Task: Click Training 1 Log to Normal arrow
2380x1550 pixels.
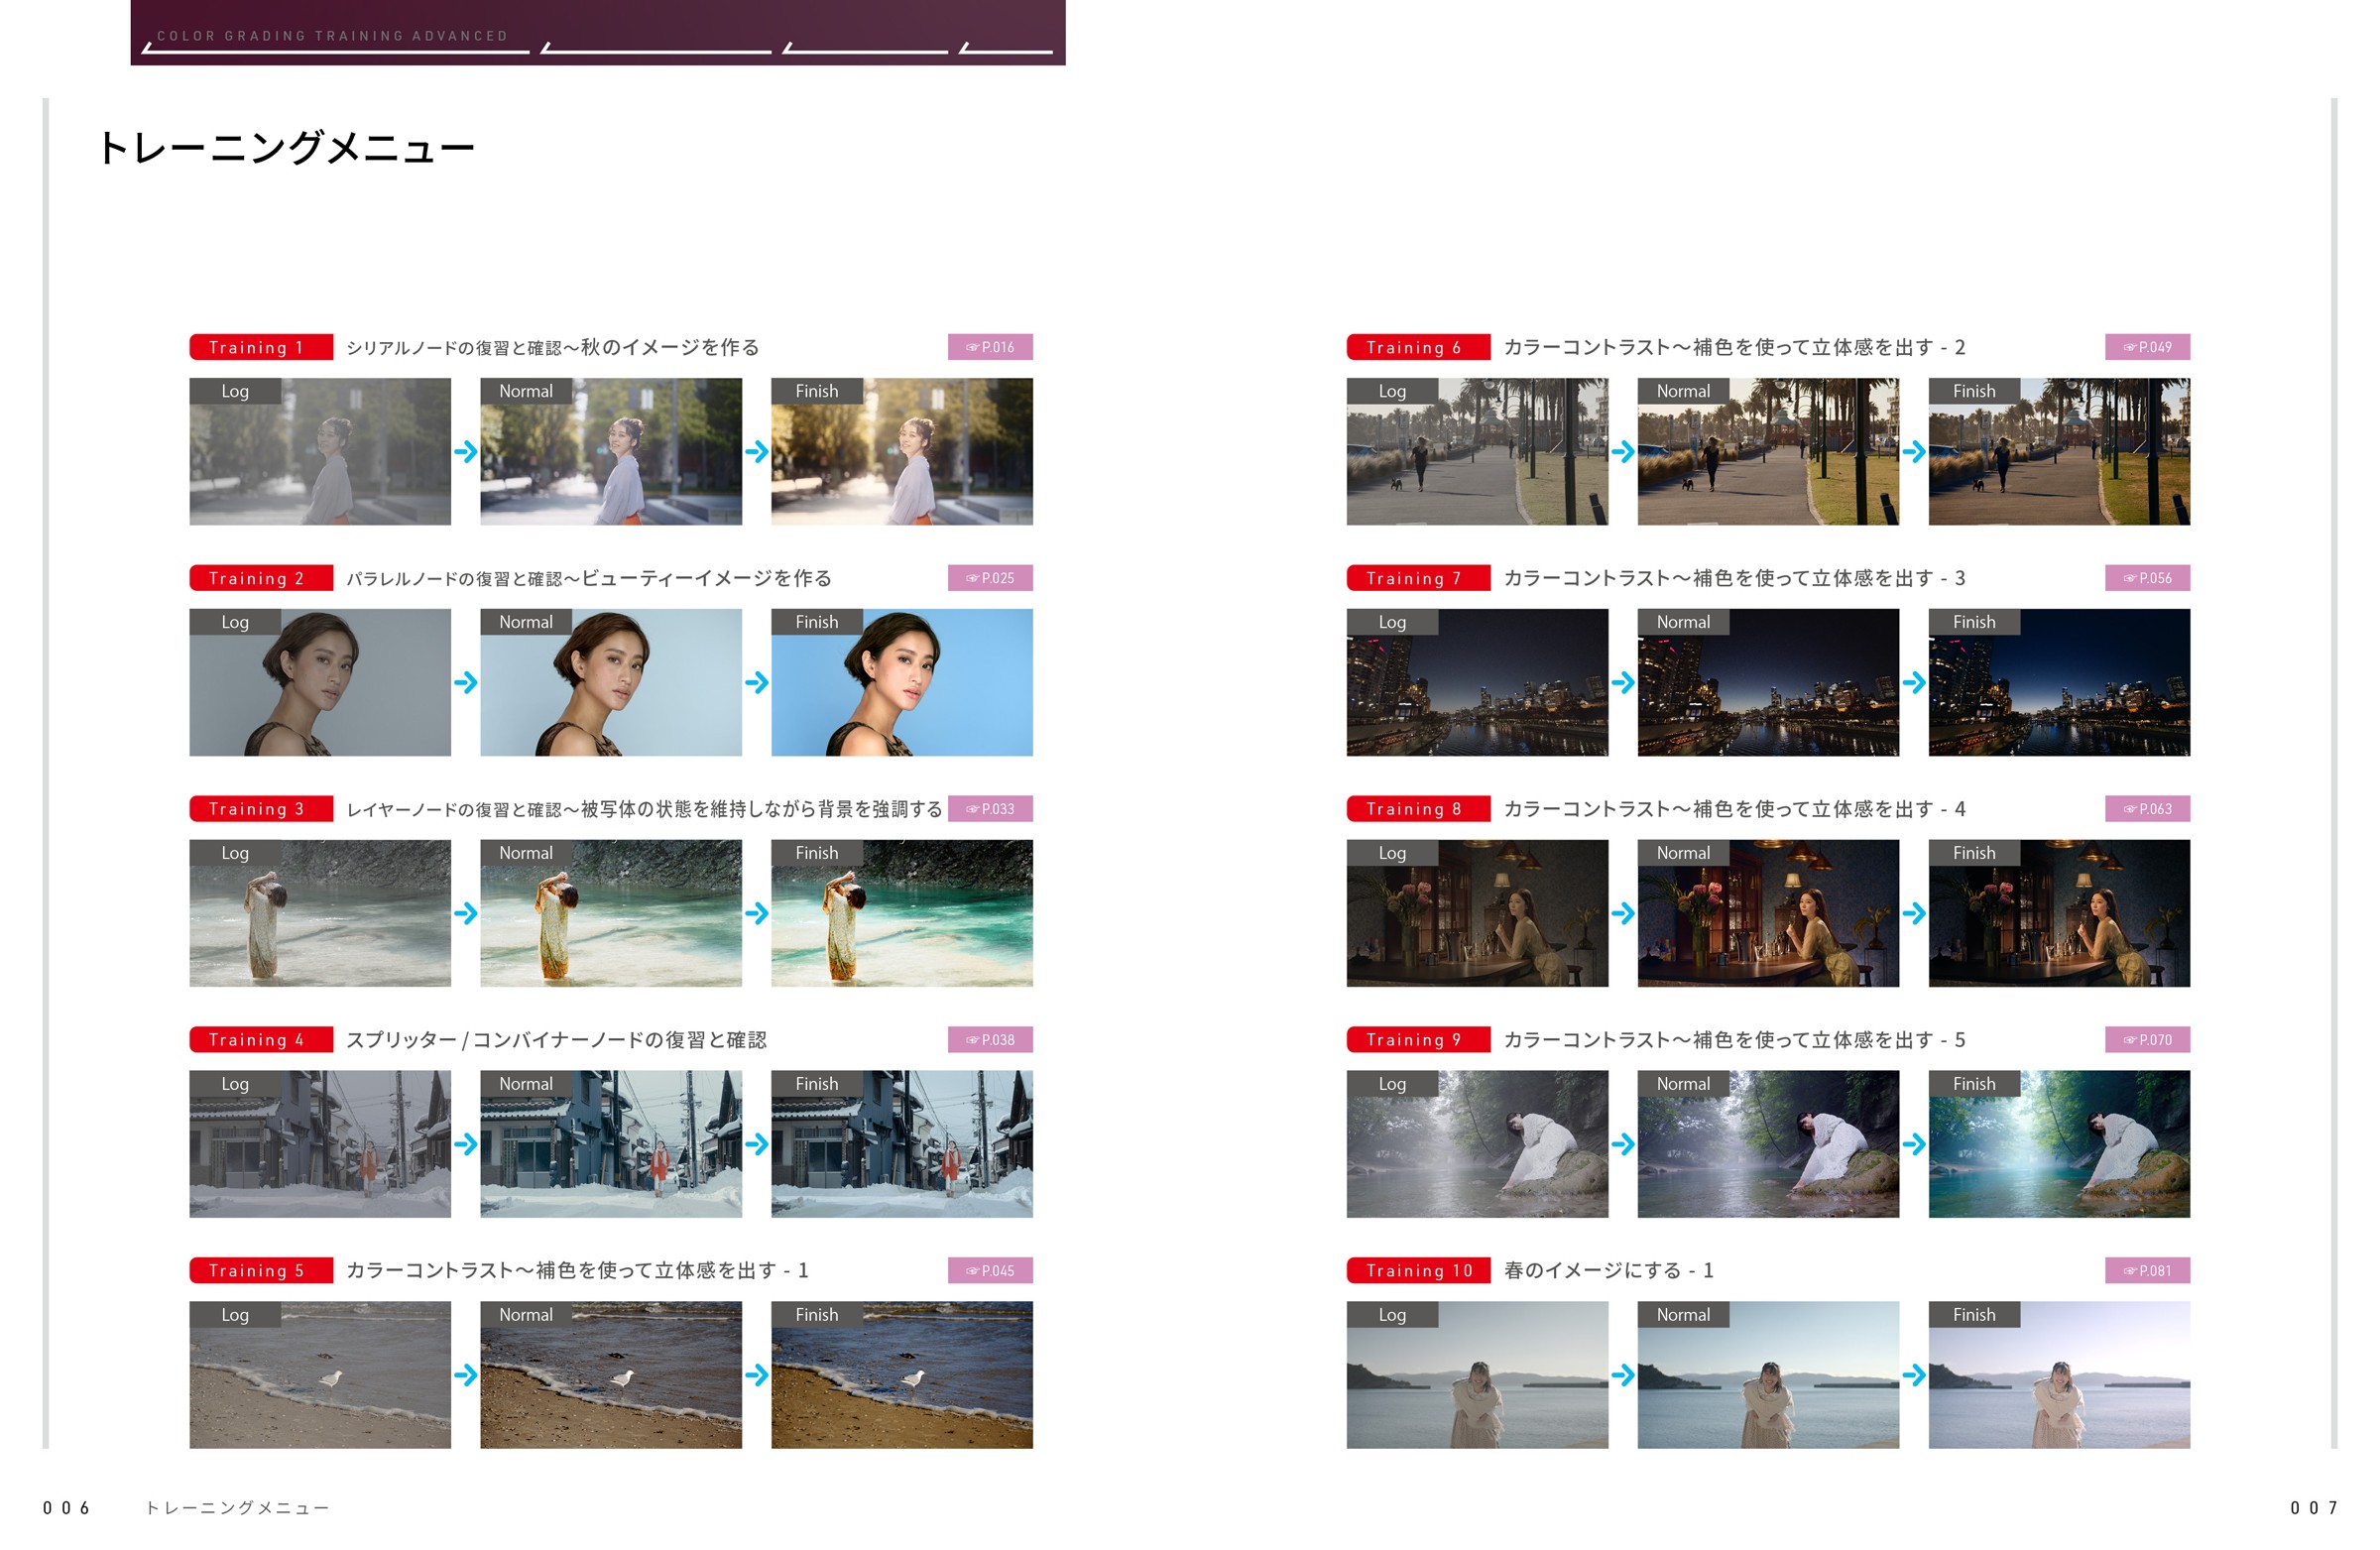Action: tap(465, 452)
